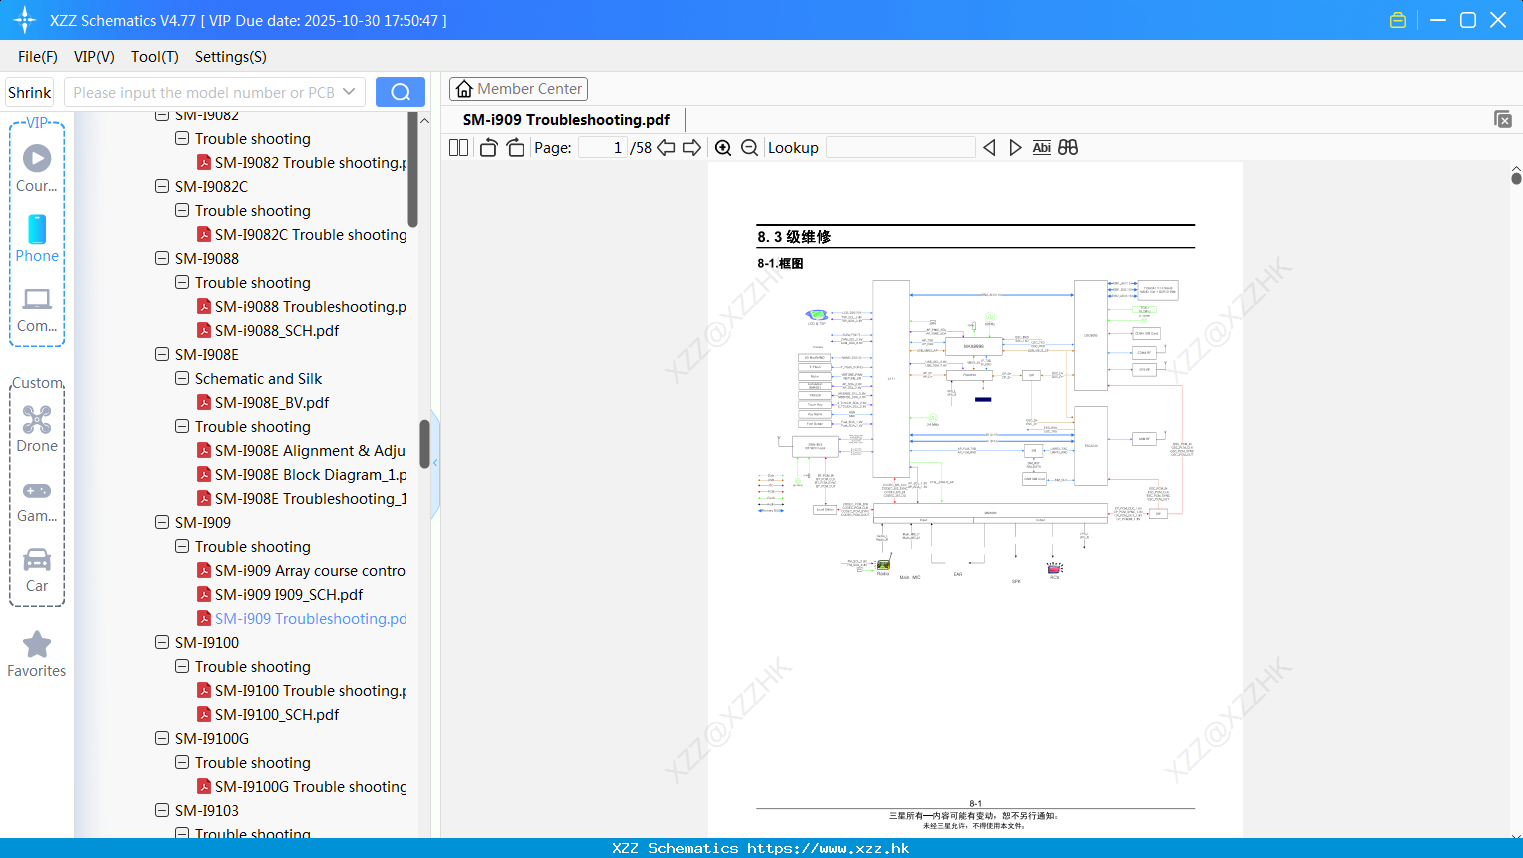
Task: Click the tree panel vertical scrollbar
Action: [x=424, y=443]
